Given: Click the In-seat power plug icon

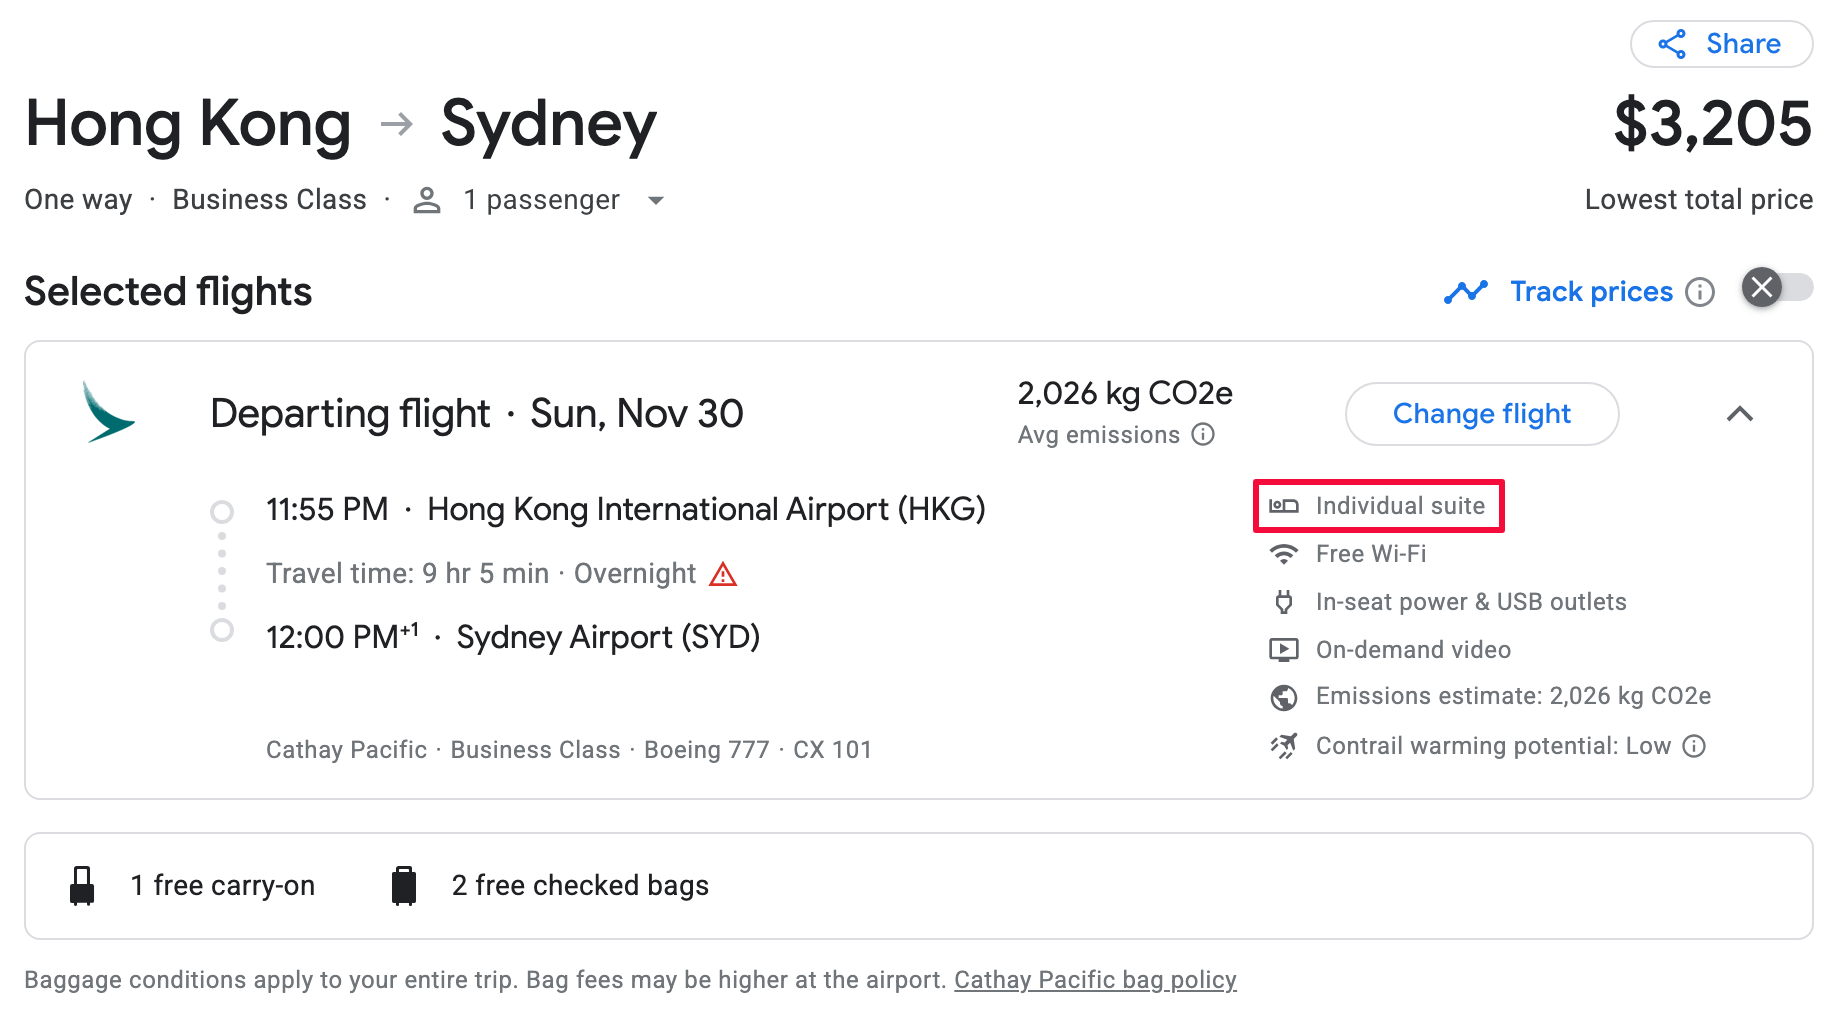Looking at the screenshot, I should (1284, 602).
